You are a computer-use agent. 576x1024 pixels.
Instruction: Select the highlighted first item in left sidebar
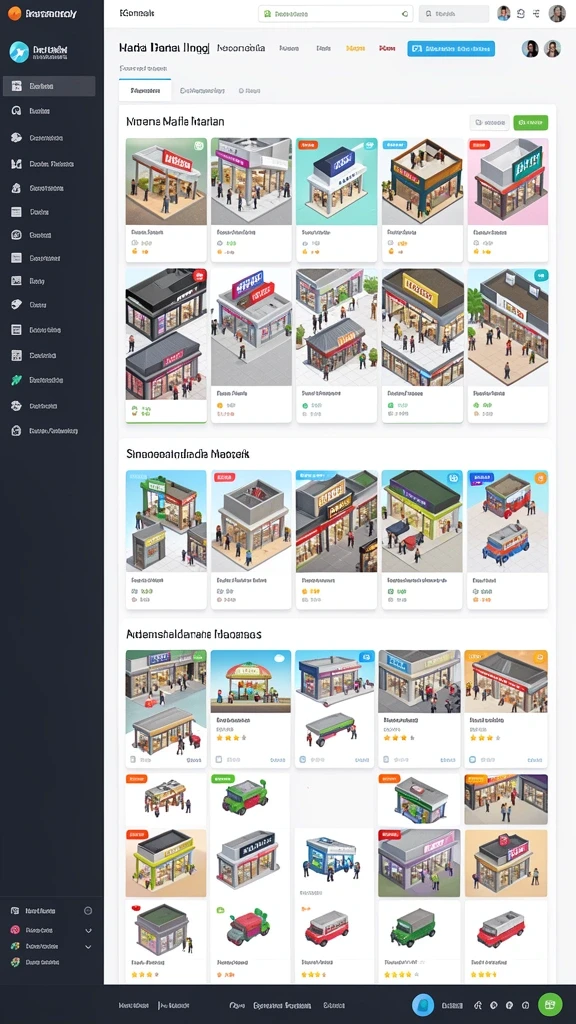(49, 86)
